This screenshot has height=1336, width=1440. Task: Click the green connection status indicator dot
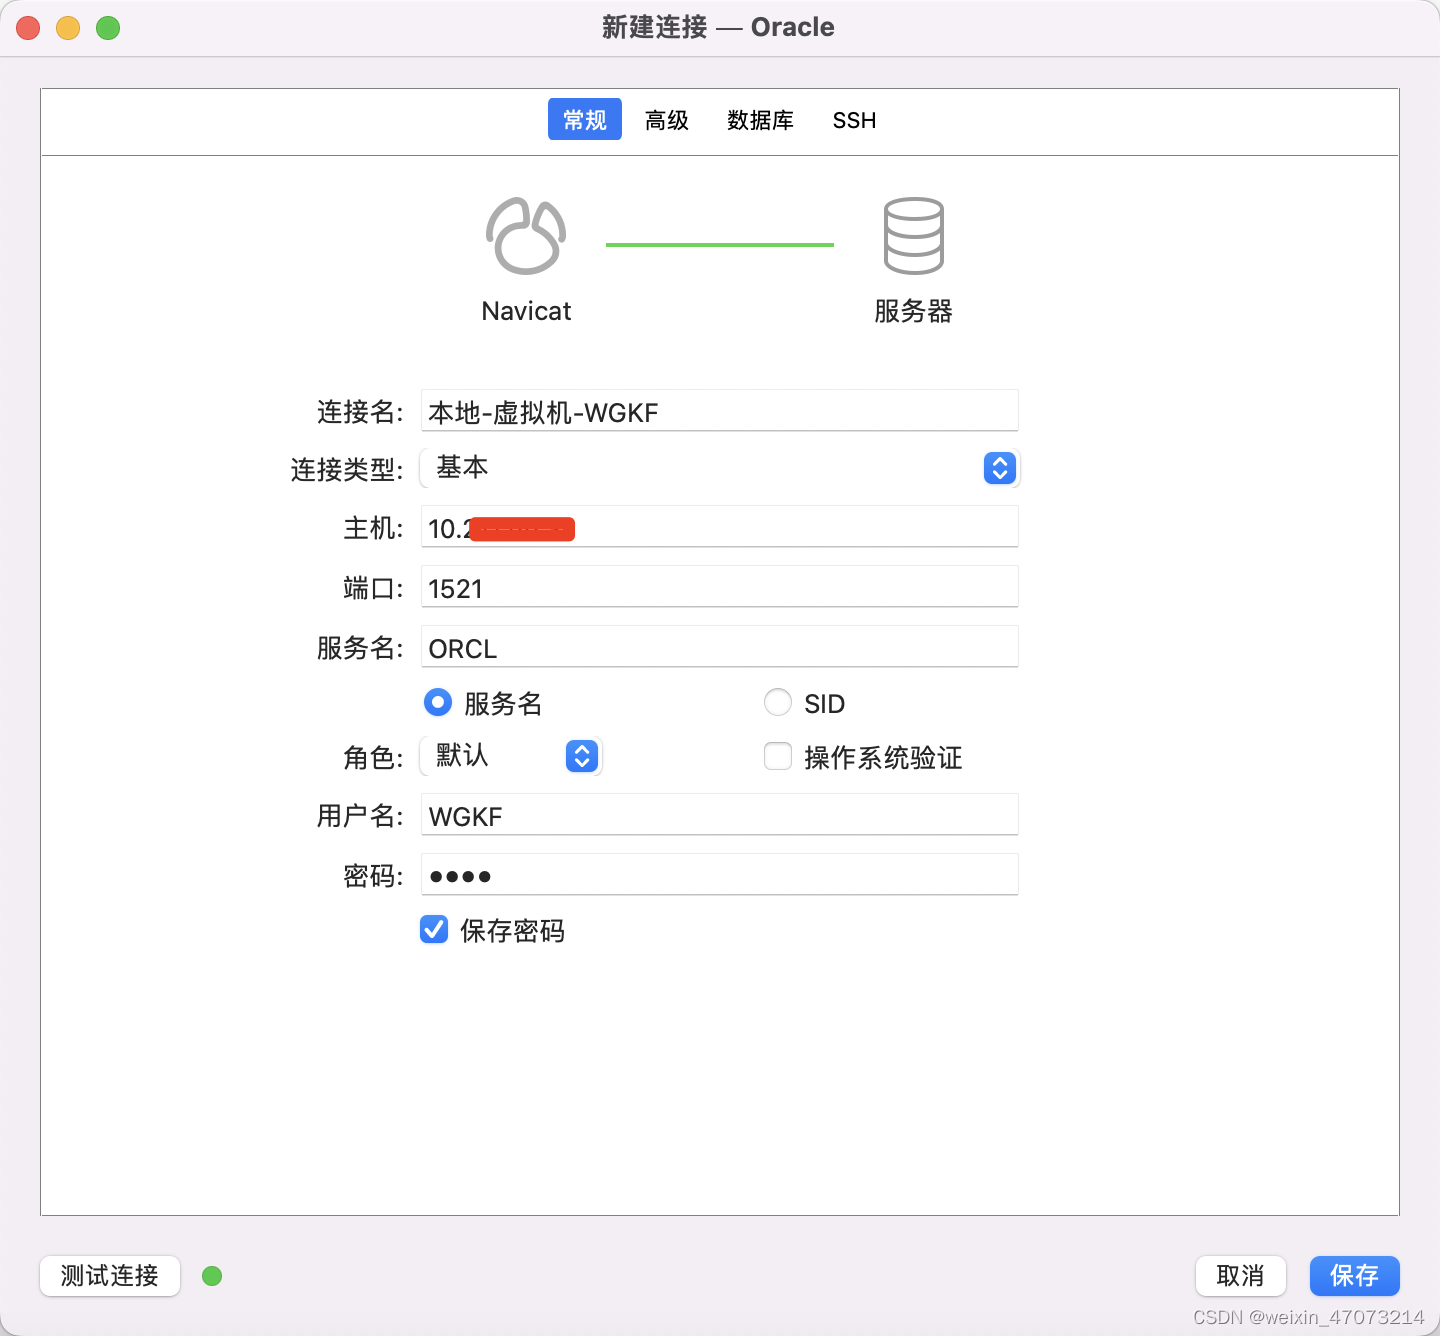(x=212, y=1276)
